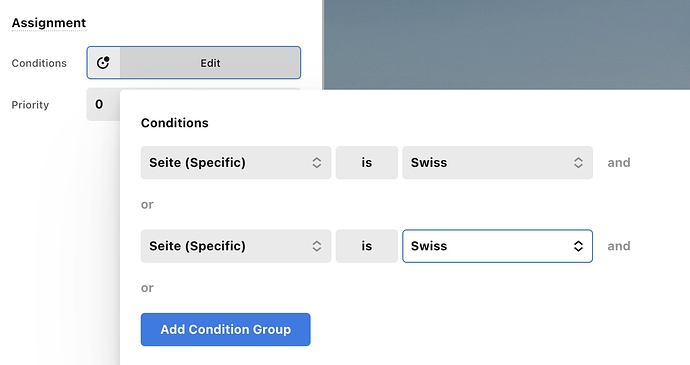690x365 pixels.
Task: Click the chevron arrows on first Swiss dropdown
Action: 578,162
